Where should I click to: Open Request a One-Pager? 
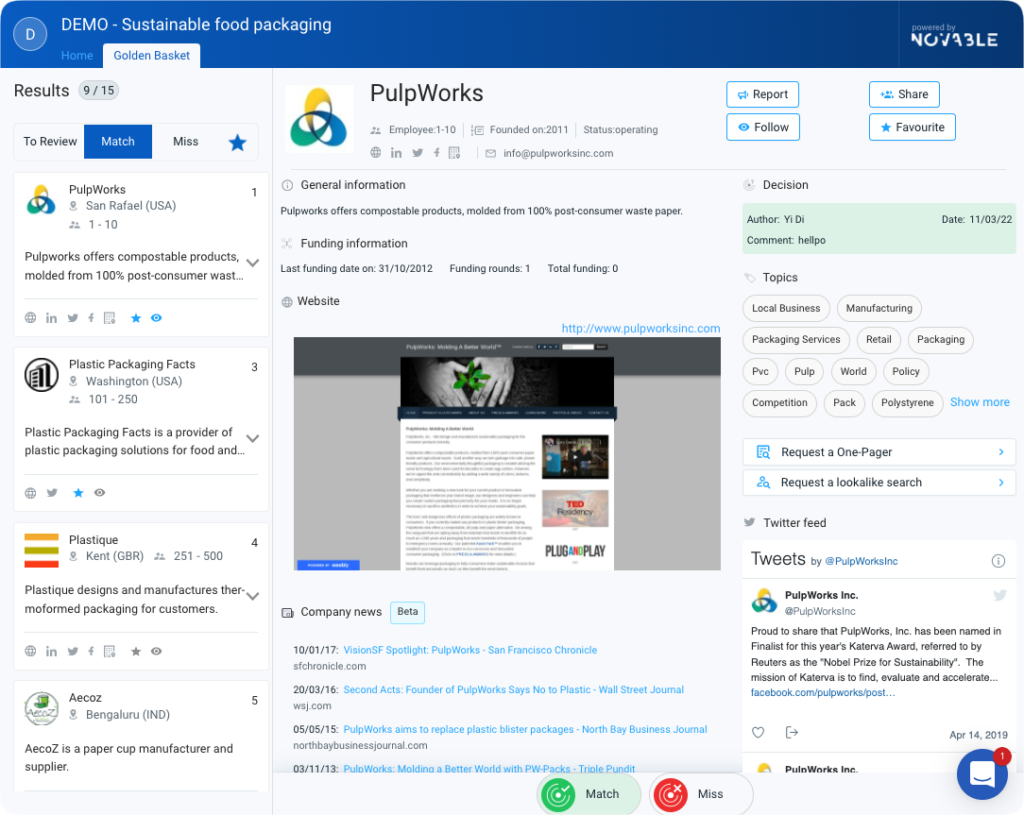pos(879,452)
